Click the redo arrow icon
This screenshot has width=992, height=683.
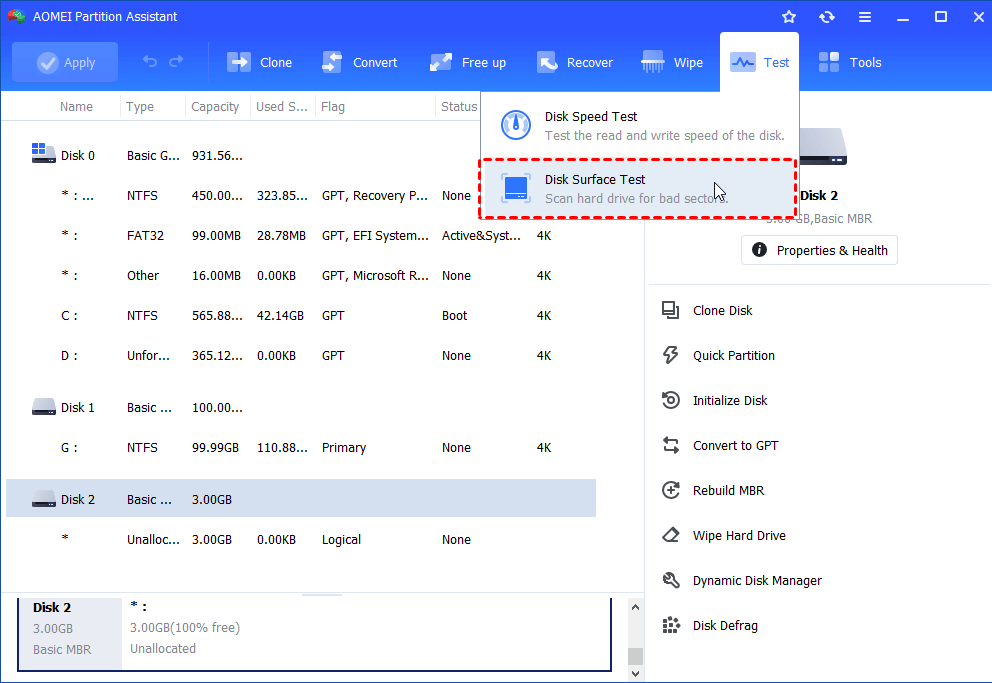176,61
